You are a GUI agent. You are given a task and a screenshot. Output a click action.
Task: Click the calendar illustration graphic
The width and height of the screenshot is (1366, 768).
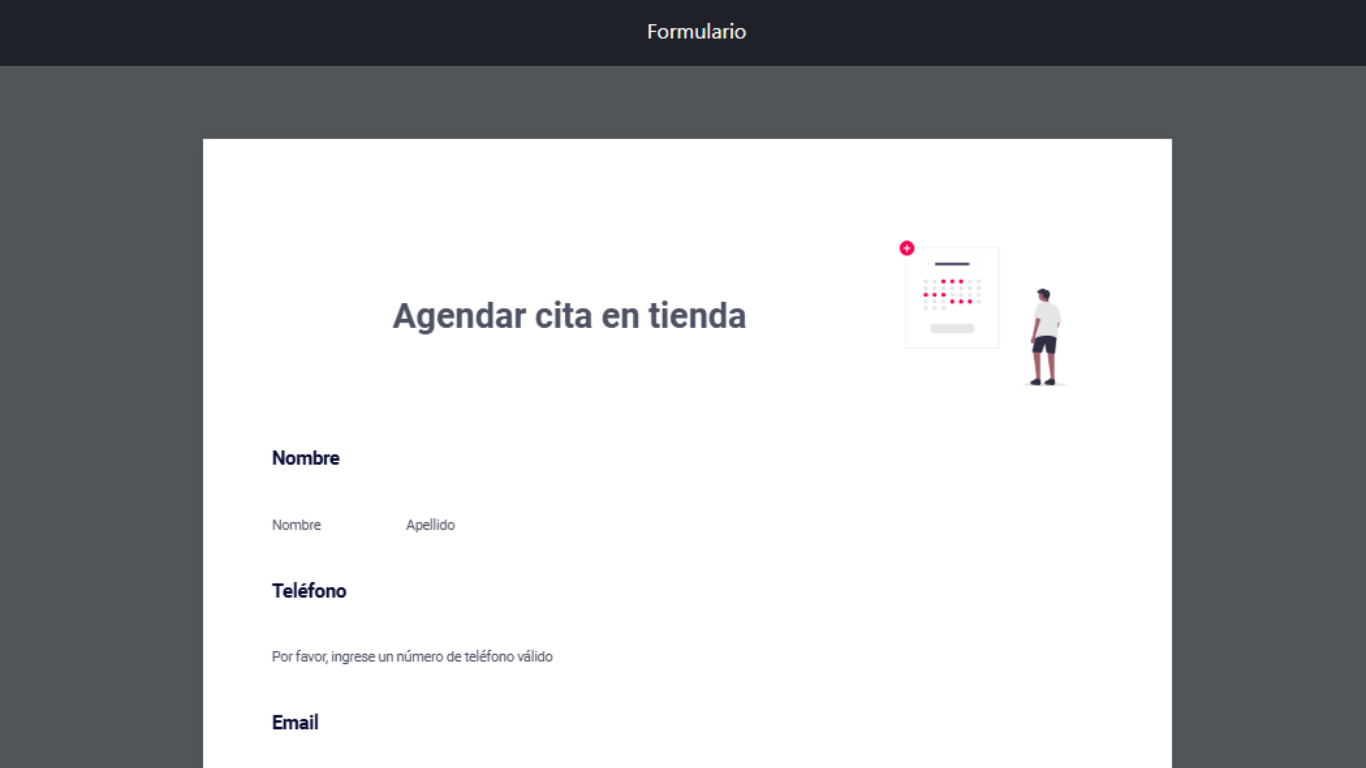951,297
